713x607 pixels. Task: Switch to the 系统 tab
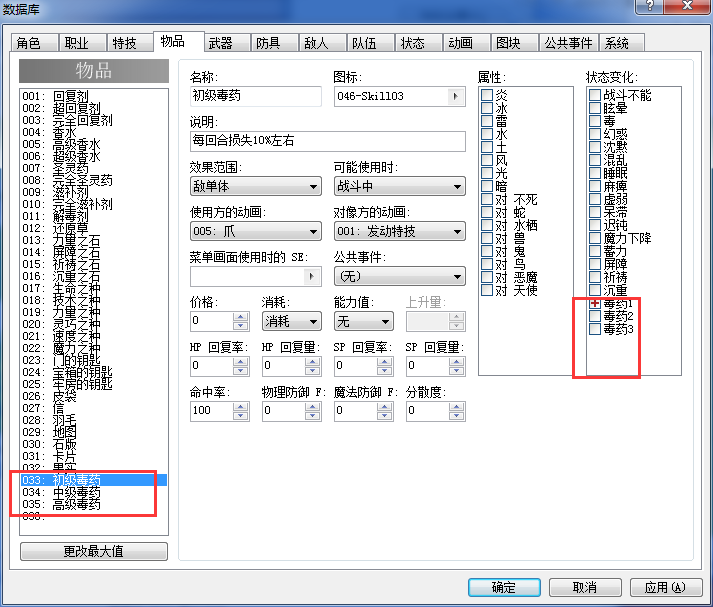(x=621, y=43)
